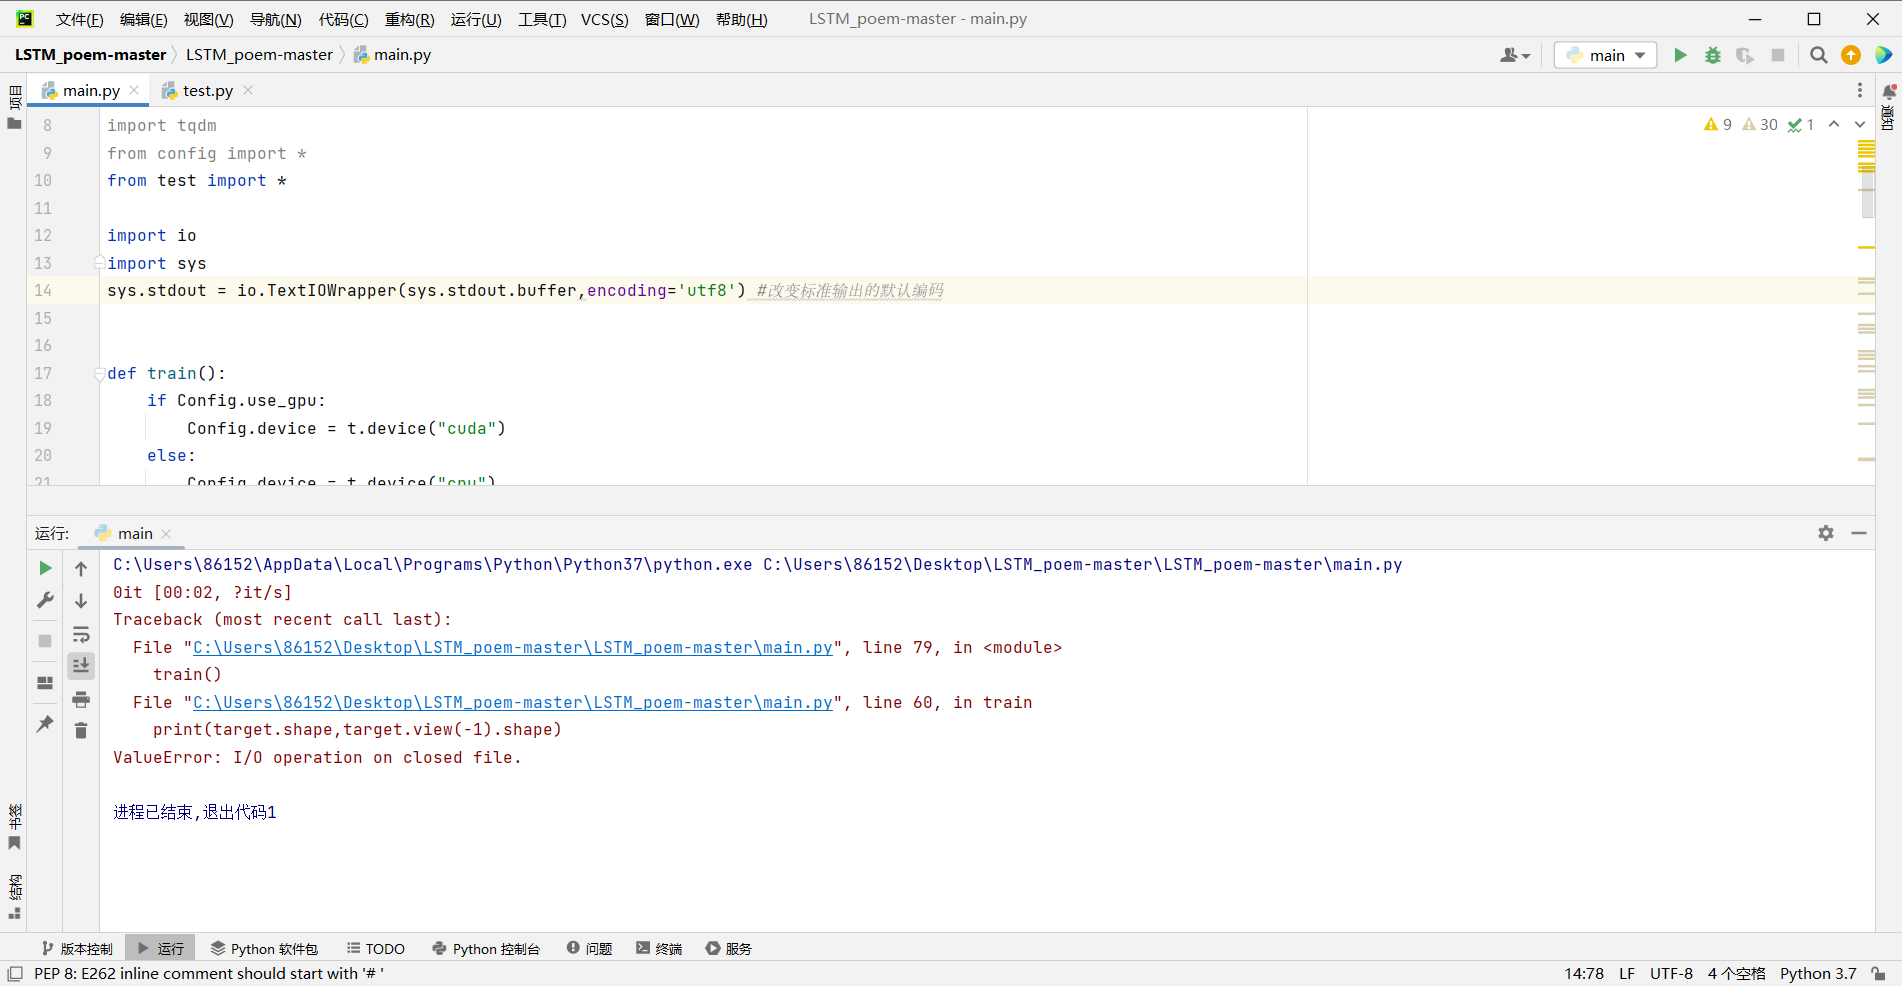Run the main configuration from top toolbar
The image size is (1902, 986).
pos(1680,55)
